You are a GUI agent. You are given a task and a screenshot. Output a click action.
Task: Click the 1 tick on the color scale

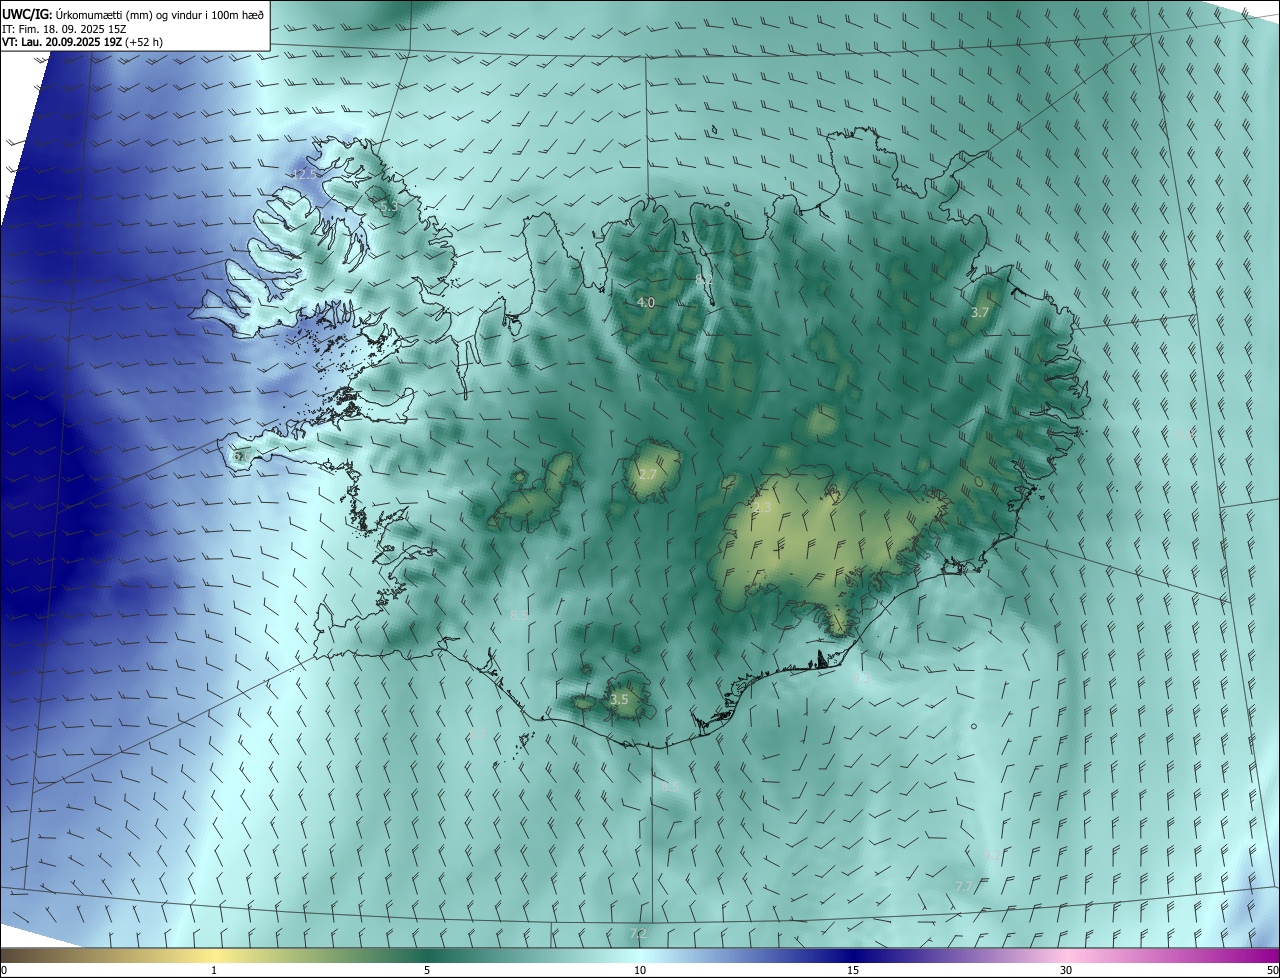coord(214,970)
